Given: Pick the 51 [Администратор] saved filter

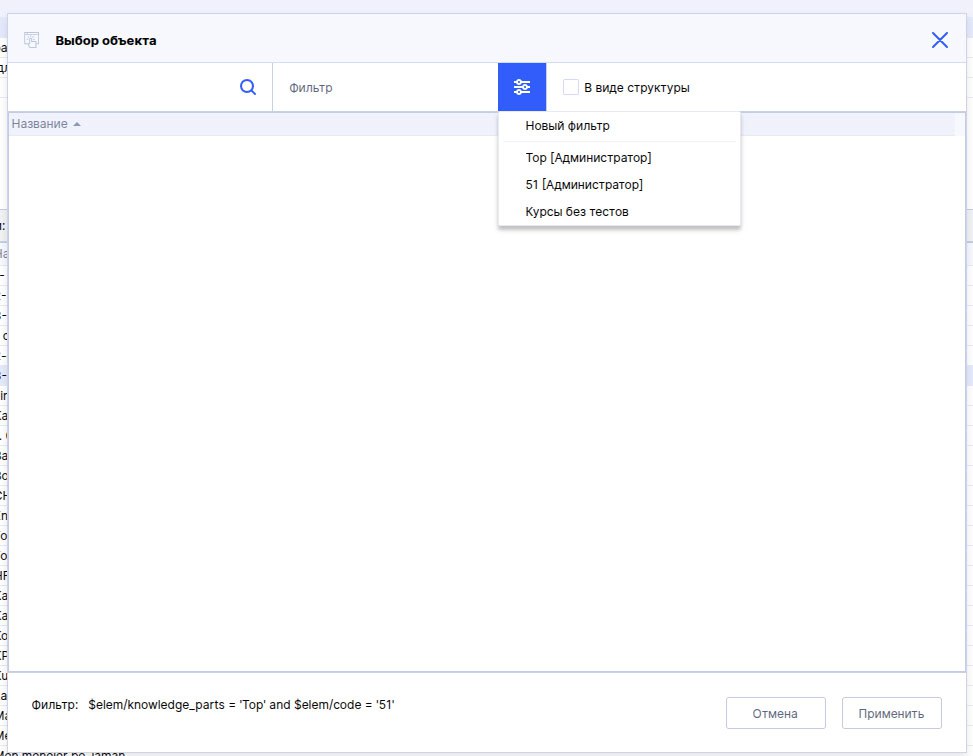Looking at the screenshot, I should (x=583, y=185).
